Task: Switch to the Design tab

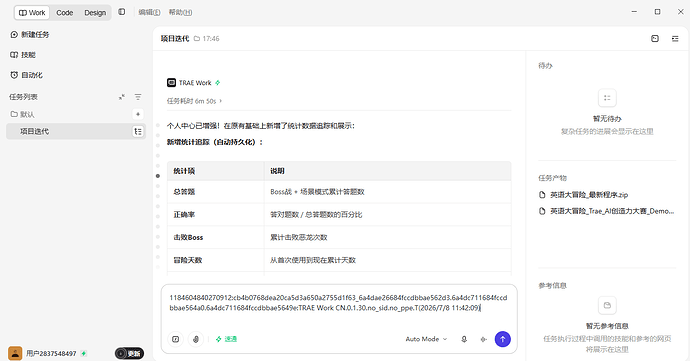Action: [x=95, y=13]
